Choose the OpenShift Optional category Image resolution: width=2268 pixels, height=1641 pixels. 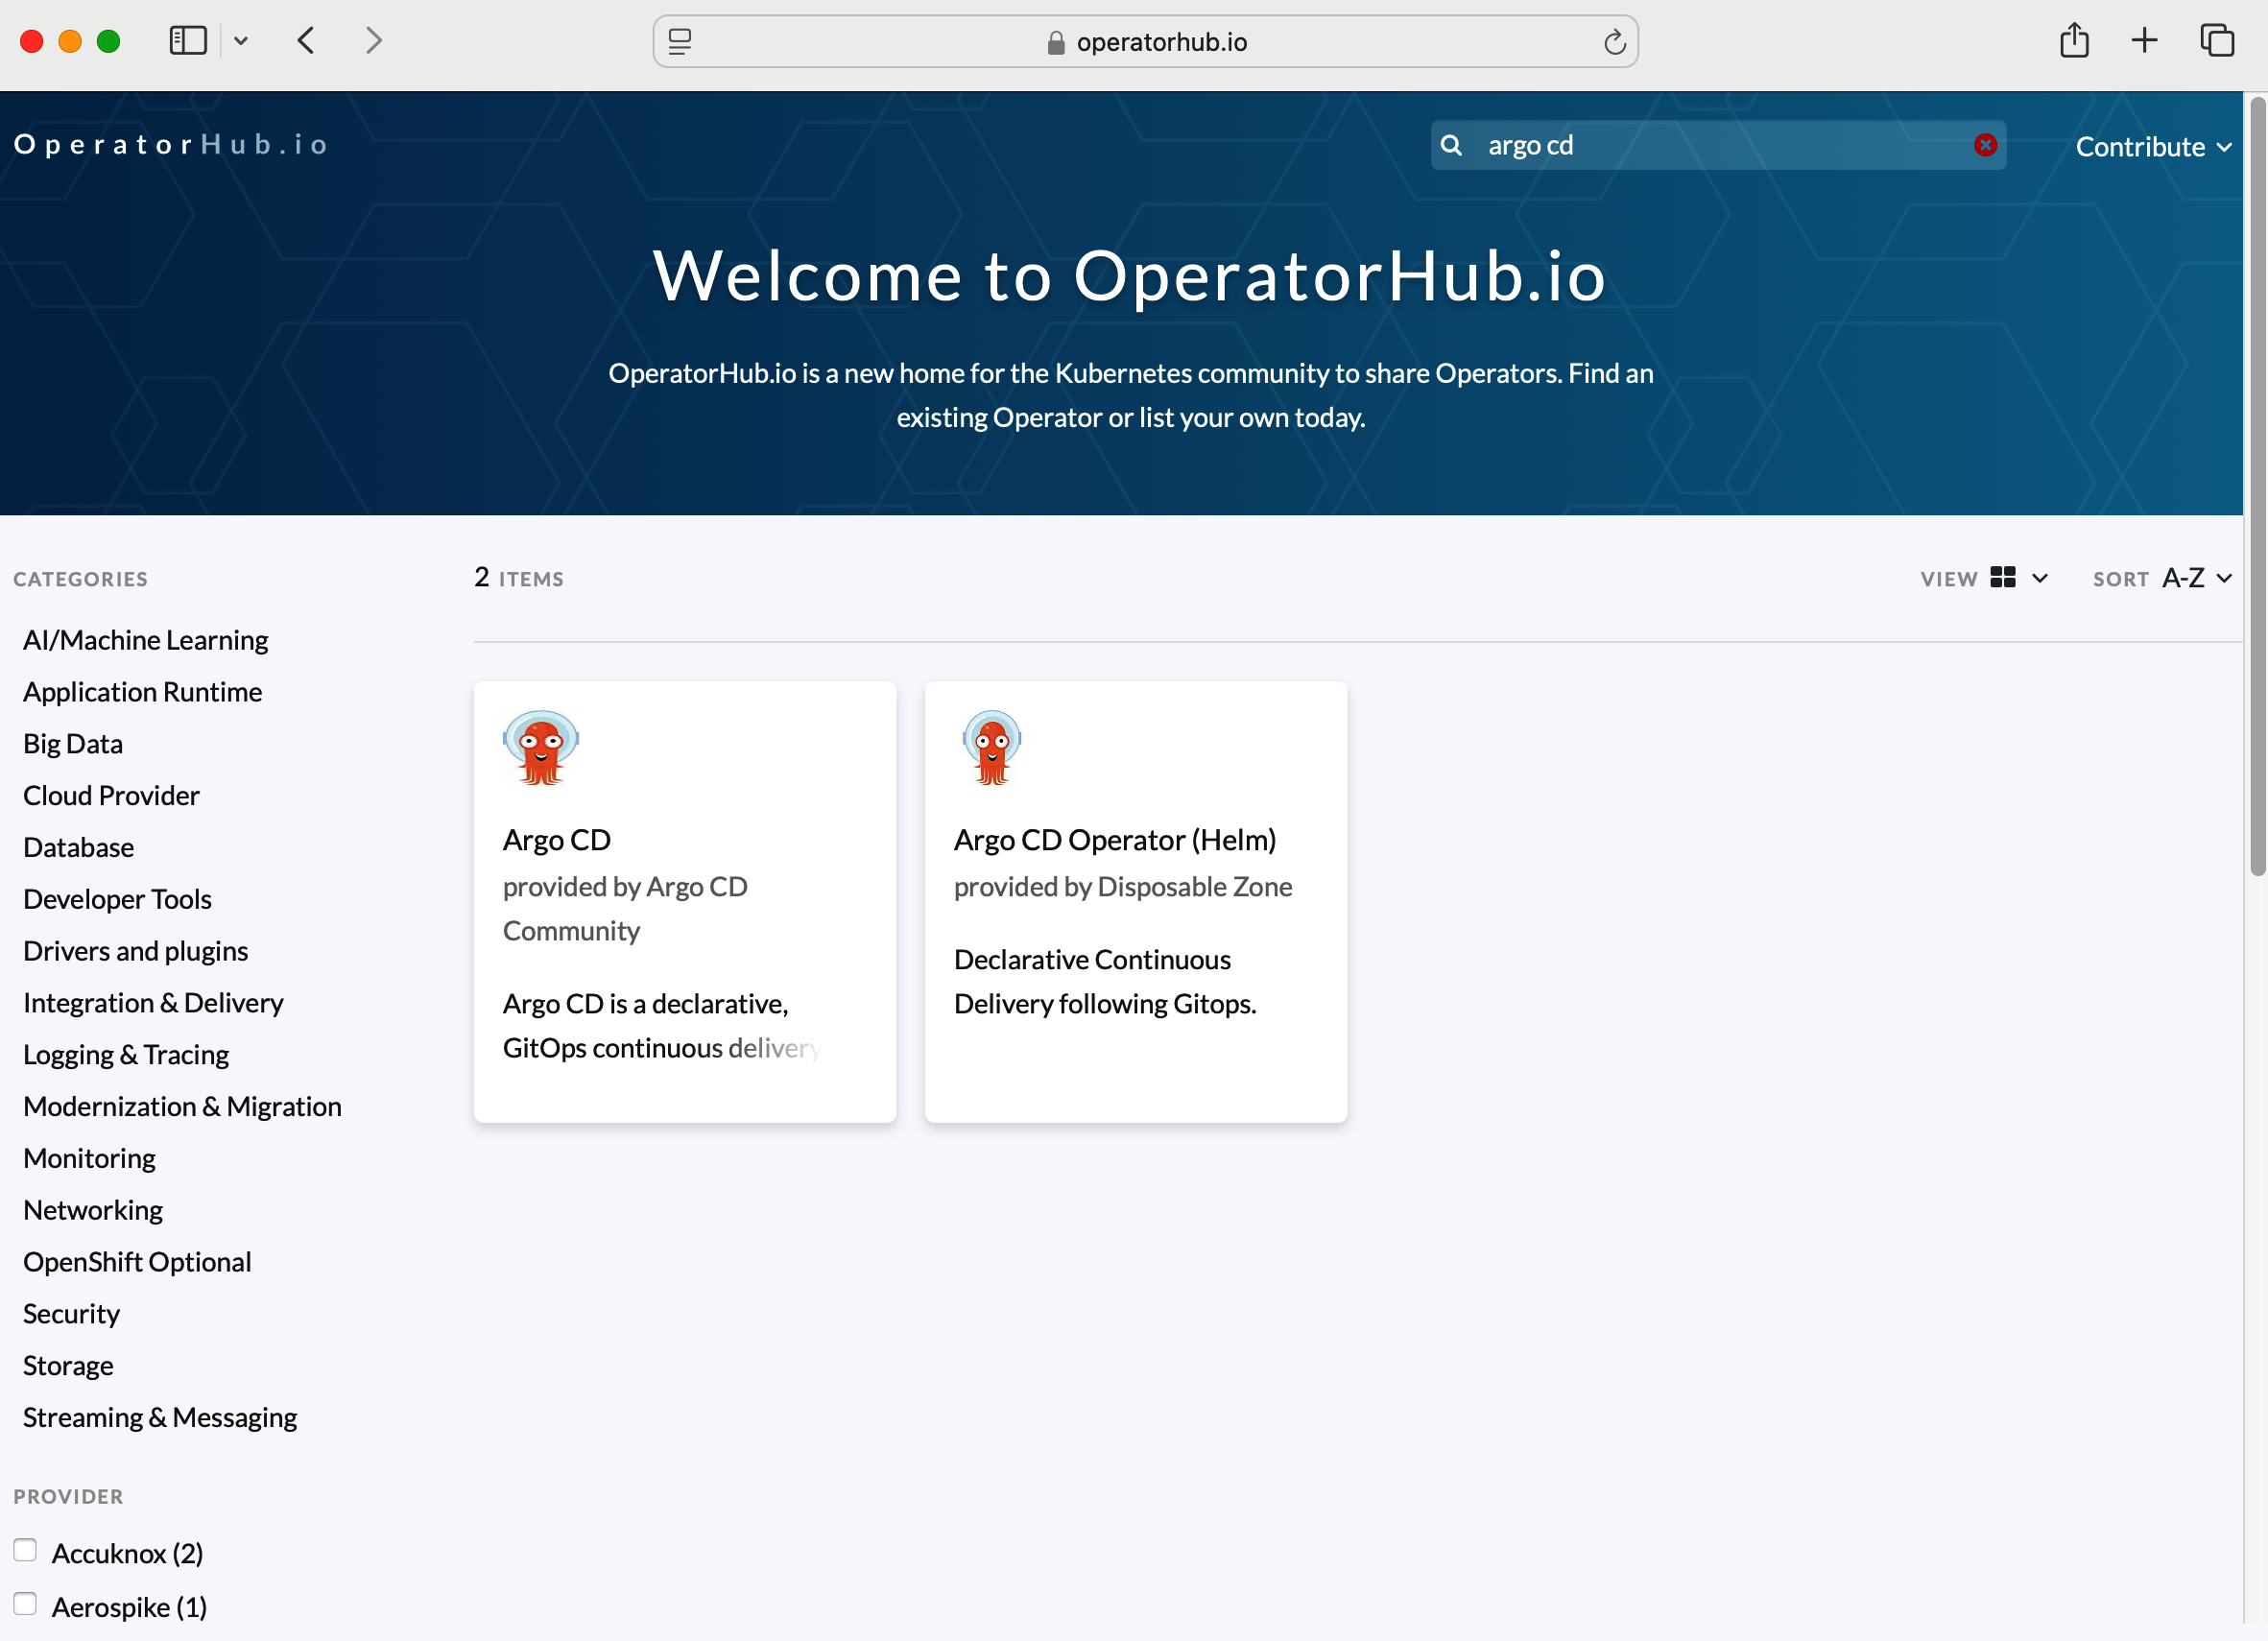(x=138, y=1262)
